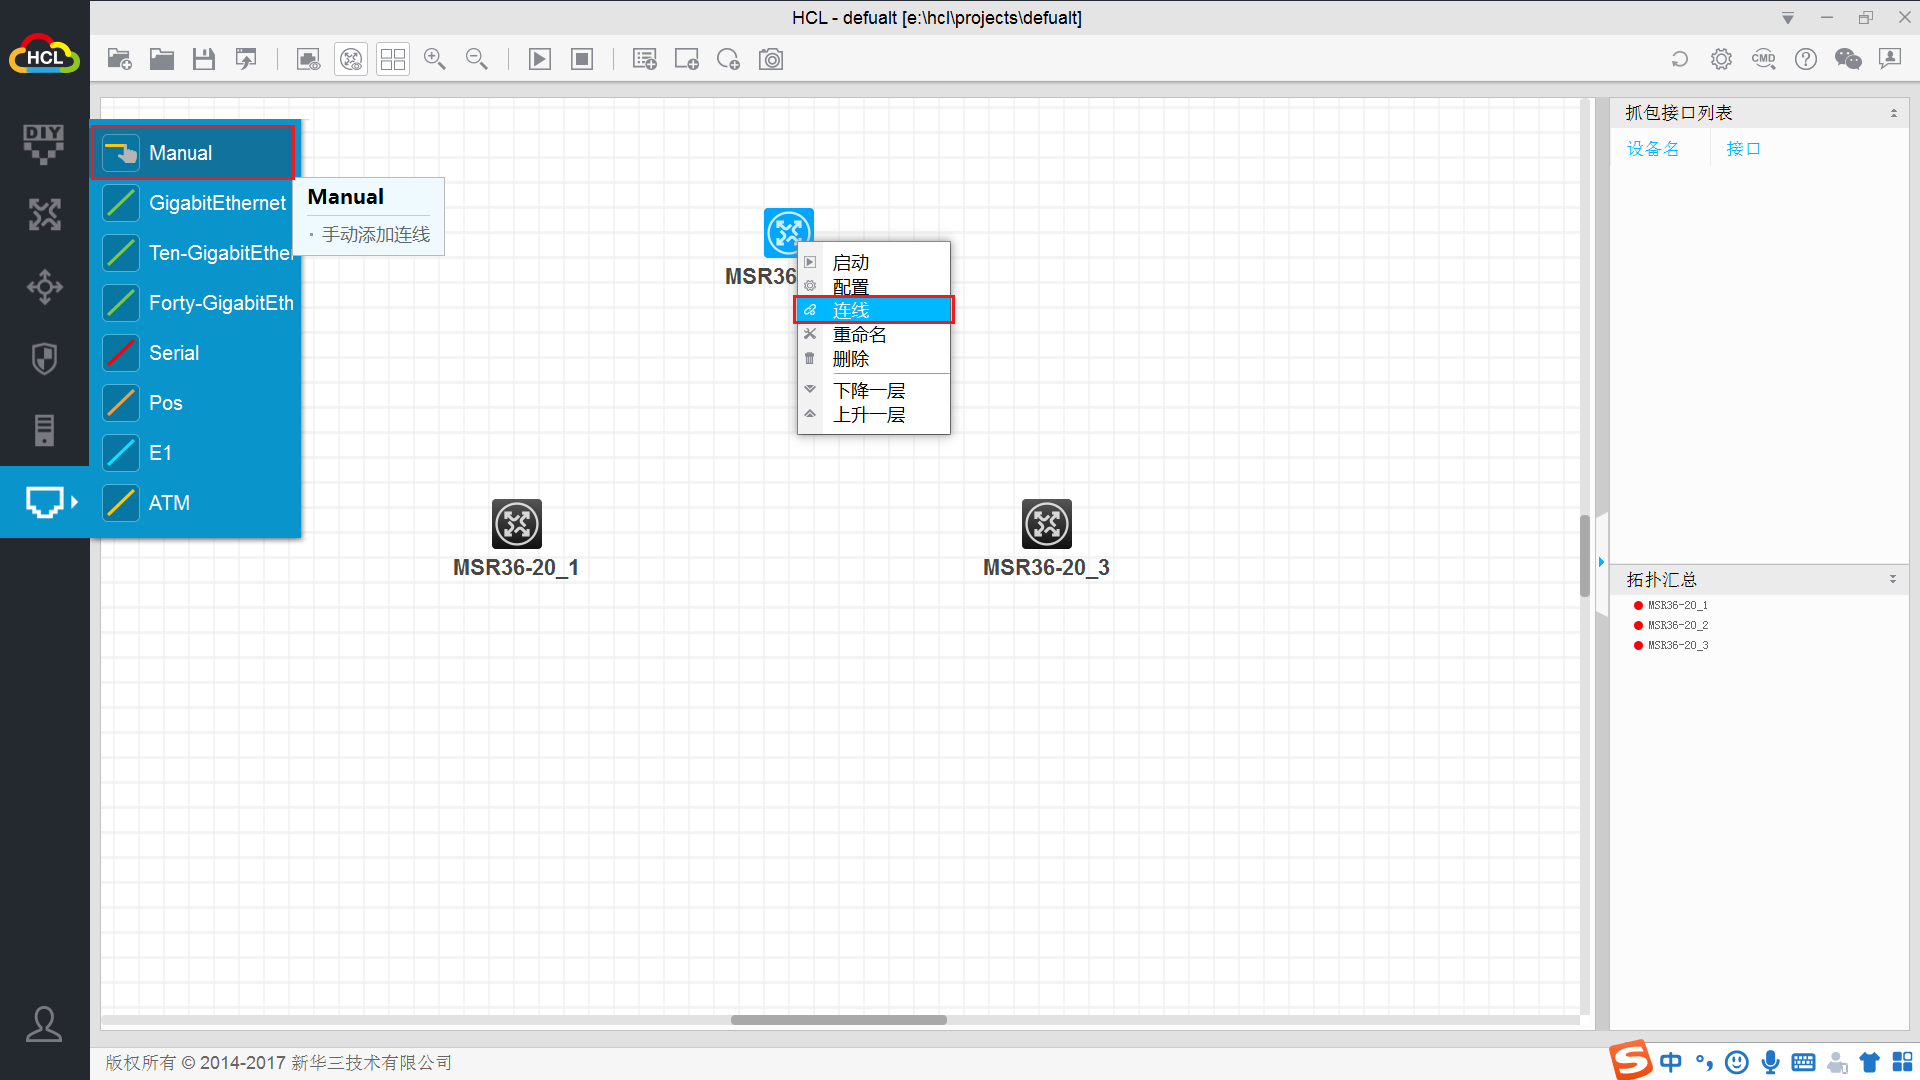The width and height of the screenshot is (1920, 1080).
Task: Click the add ellipse shape toolbar icon
Action: coord(729,59)
